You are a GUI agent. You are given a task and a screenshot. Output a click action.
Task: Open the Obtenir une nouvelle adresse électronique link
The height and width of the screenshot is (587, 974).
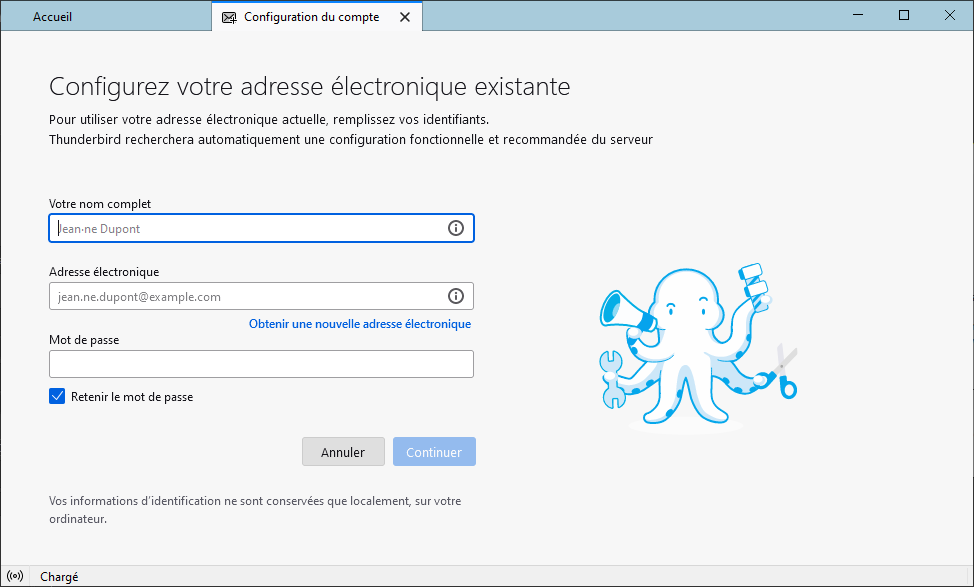[x=359, y=324]
